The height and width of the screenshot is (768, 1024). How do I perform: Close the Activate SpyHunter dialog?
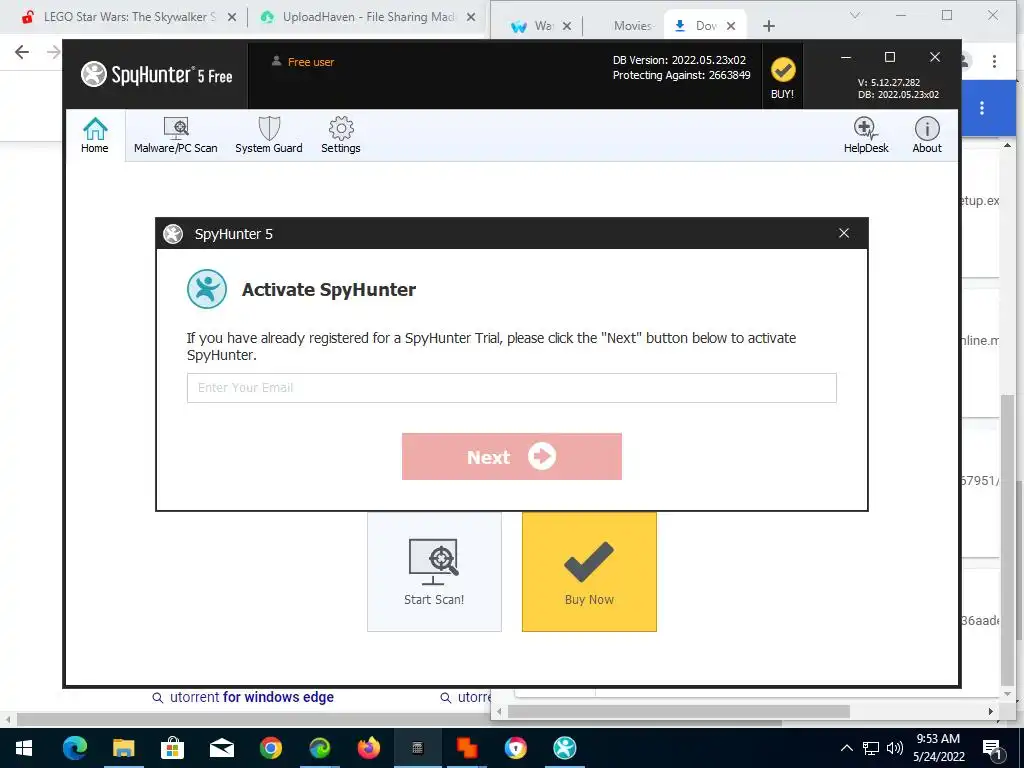pyautogui.click(x=844, y=233)
